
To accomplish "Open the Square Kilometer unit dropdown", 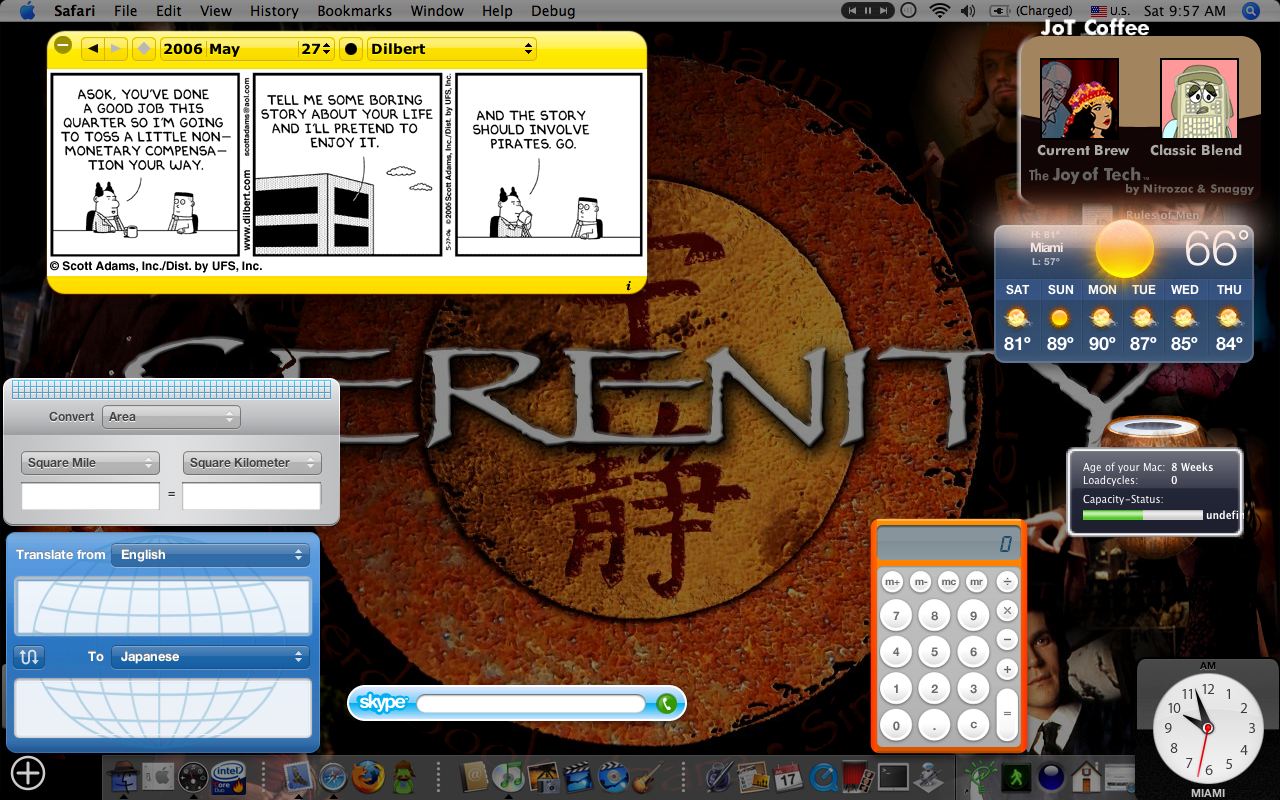I will coord(252,463).
